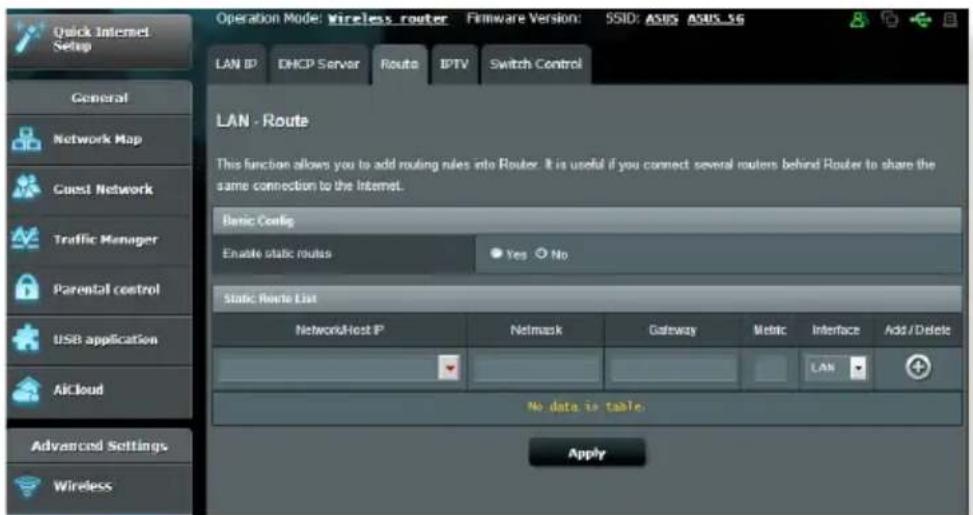973x515 pixels.
Task: Click the Apply button
Action: pyautogui.click(x=587, y=453)
